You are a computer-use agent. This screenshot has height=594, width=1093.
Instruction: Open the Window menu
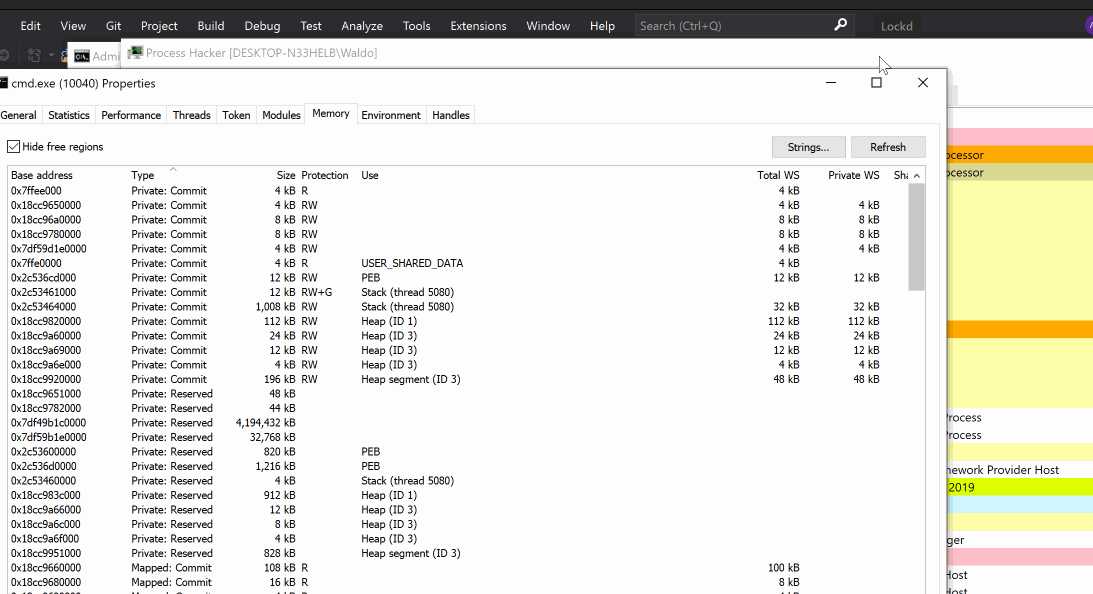coord(548,26)
